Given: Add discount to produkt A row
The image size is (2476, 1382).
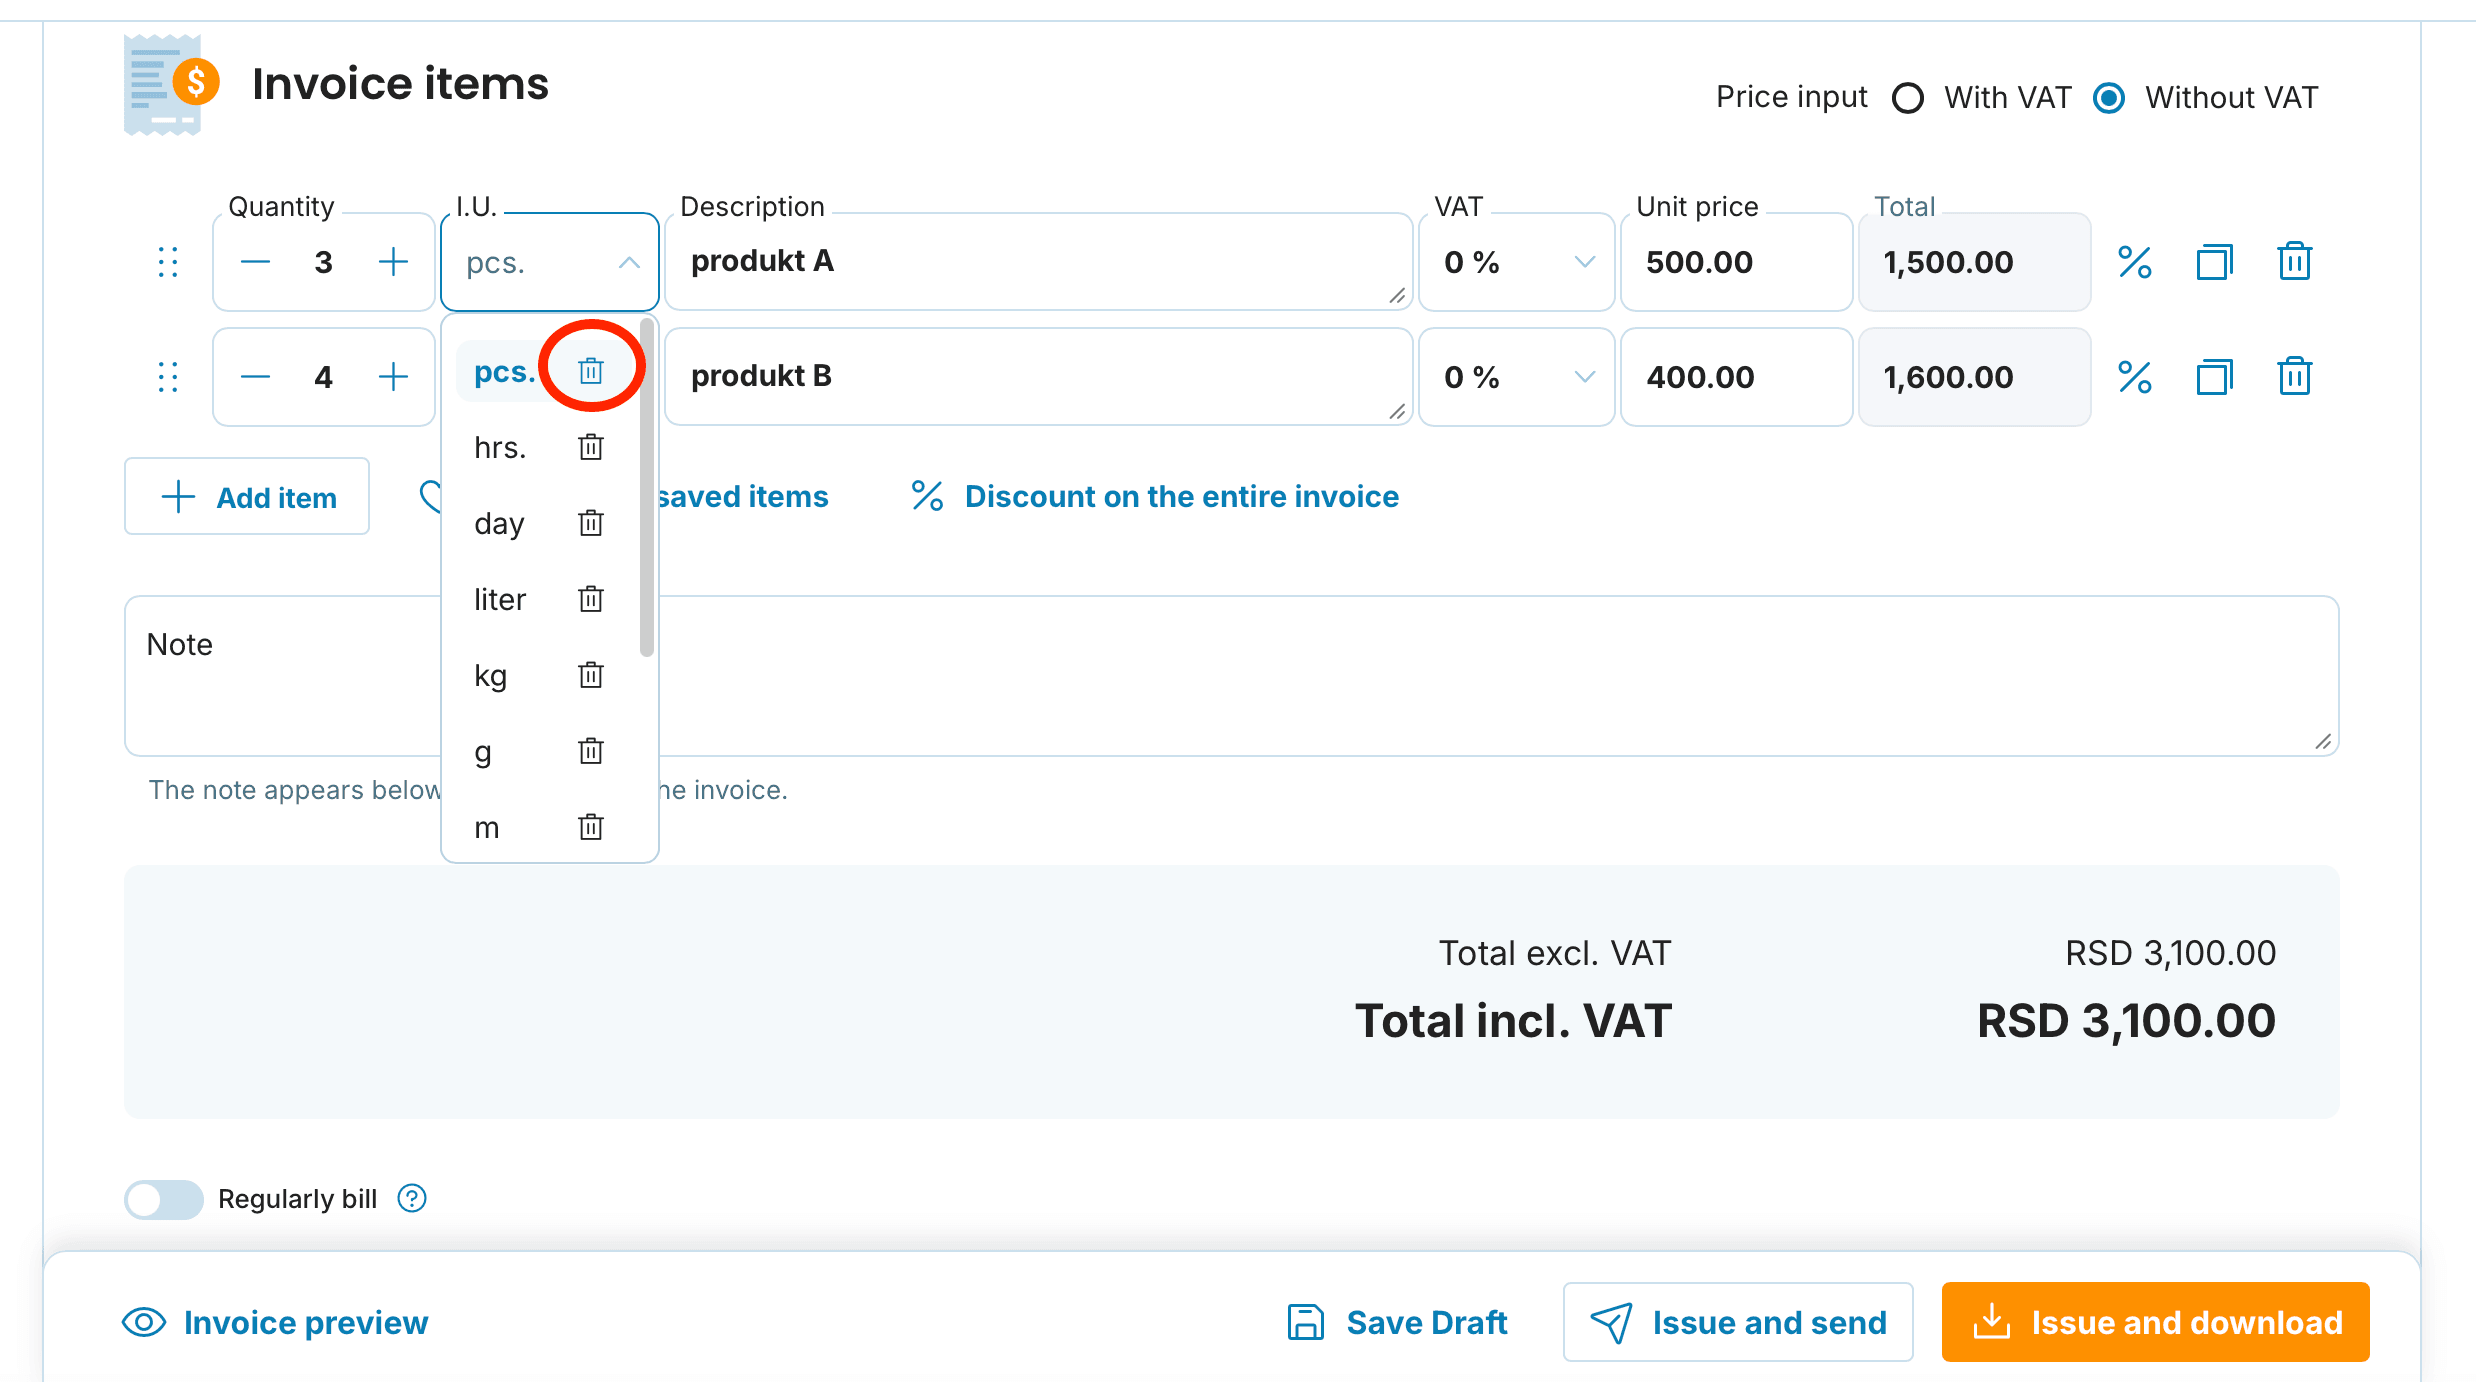Looking at the screenshot, I should click(2134, 262).
